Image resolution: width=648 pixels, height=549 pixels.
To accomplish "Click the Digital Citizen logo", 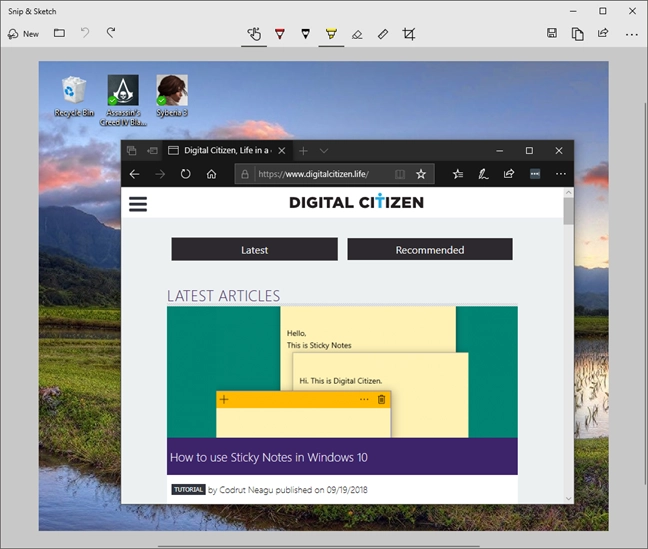I will click(356, 202).
